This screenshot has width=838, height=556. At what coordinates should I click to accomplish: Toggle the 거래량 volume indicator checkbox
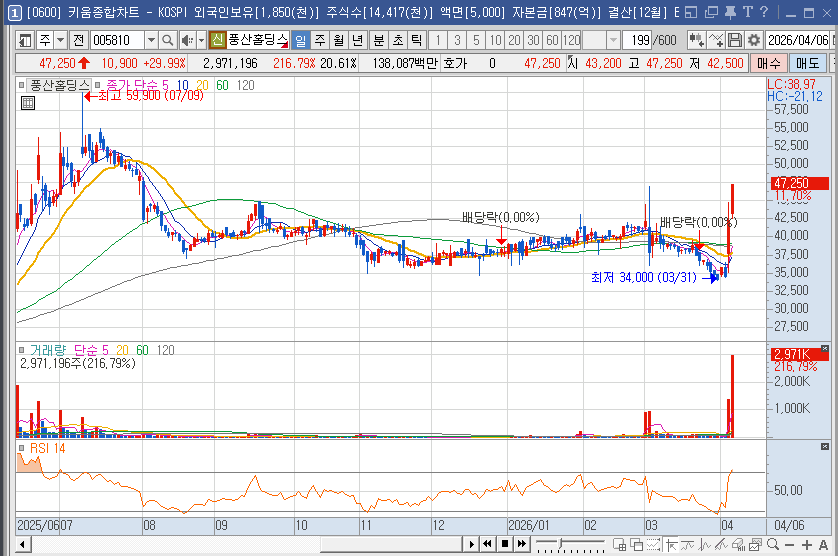click(21, 350)
